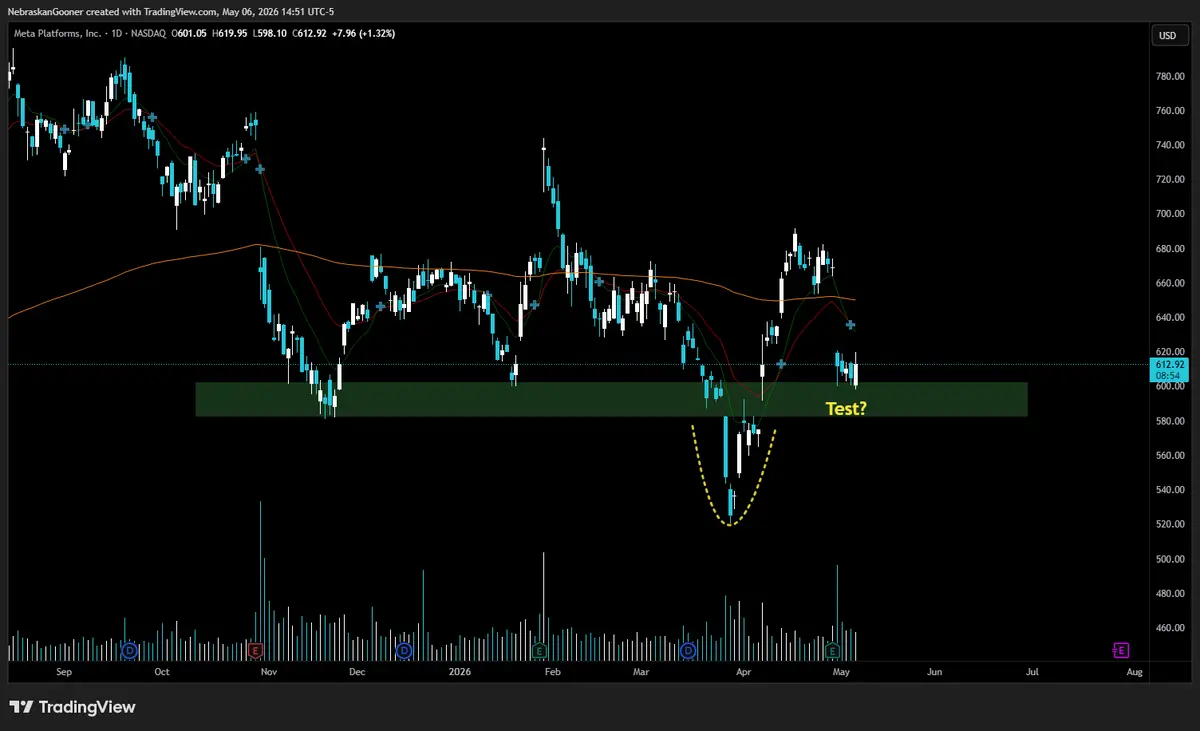Select the green support zone rectangle

click(611, 399)
